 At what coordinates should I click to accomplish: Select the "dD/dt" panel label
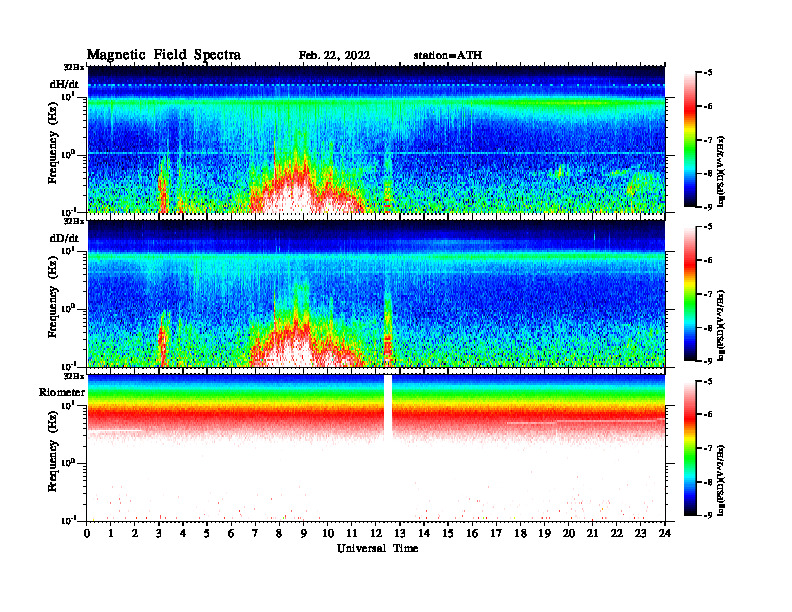pyautogui.click(x=64, y=238)
